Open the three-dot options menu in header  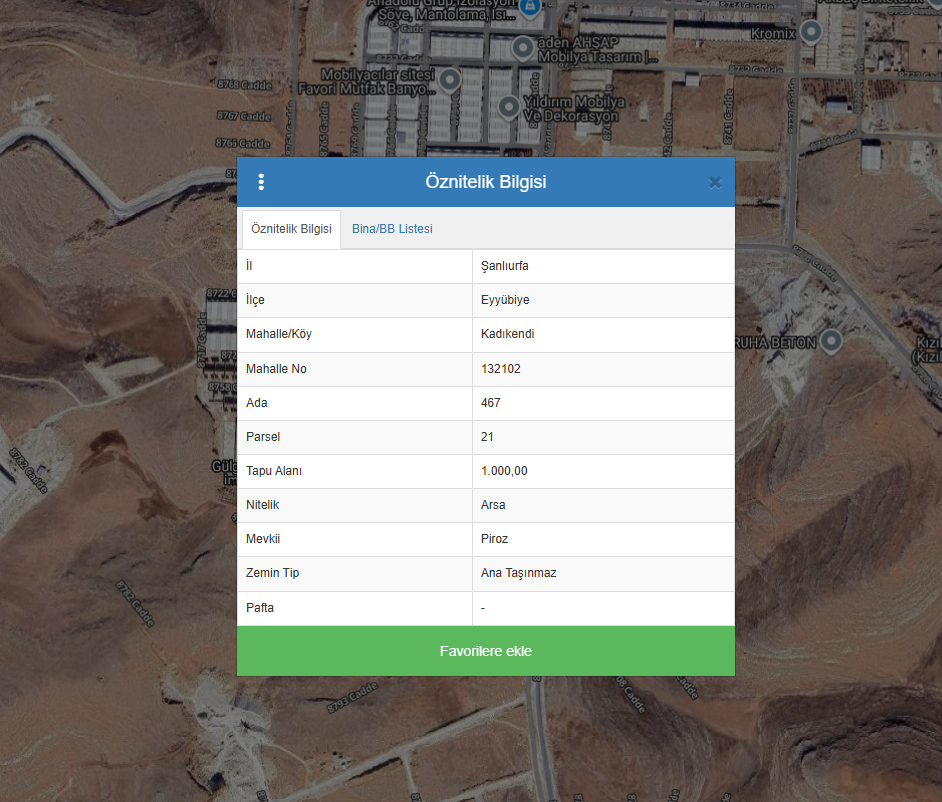pyautogui.click(x=261, y=182)
